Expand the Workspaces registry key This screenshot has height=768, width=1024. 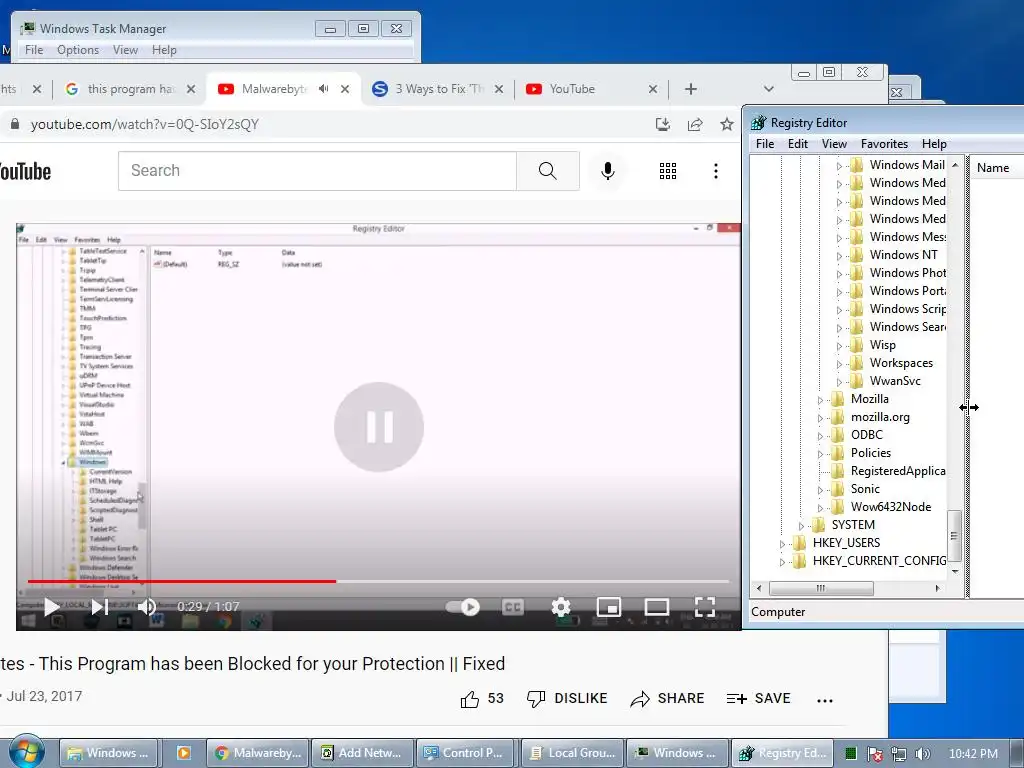[x=839, y=364]
